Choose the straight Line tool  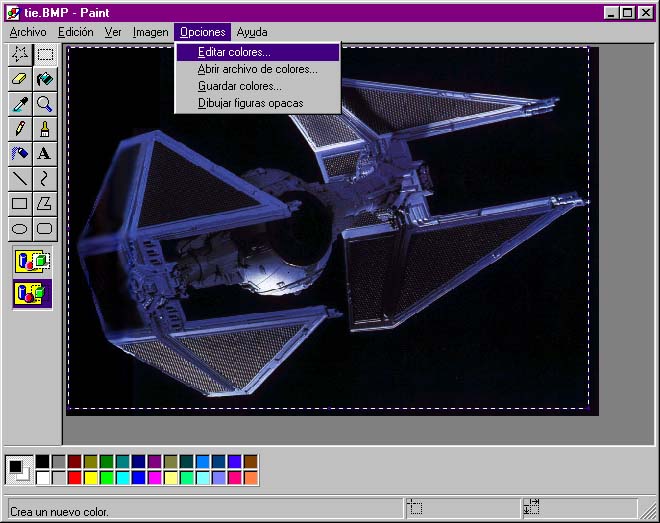(20, 178)
